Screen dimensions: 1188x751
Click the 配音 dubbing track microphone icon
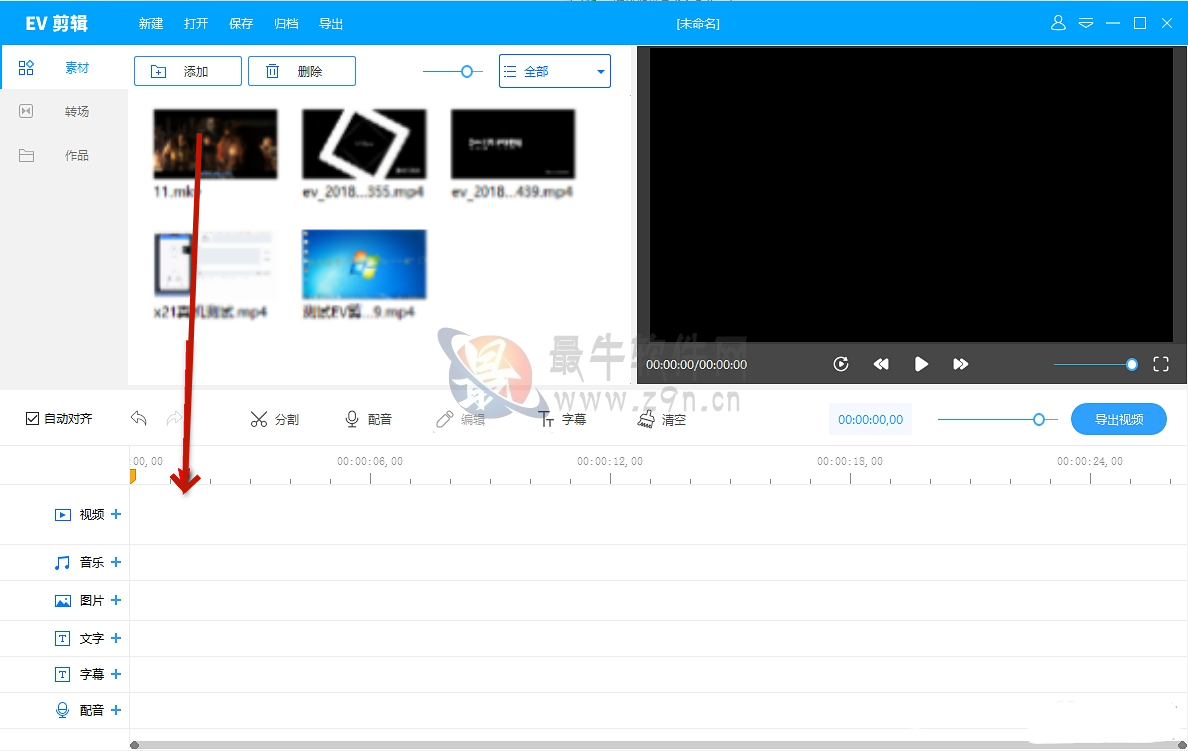point(62,710)
